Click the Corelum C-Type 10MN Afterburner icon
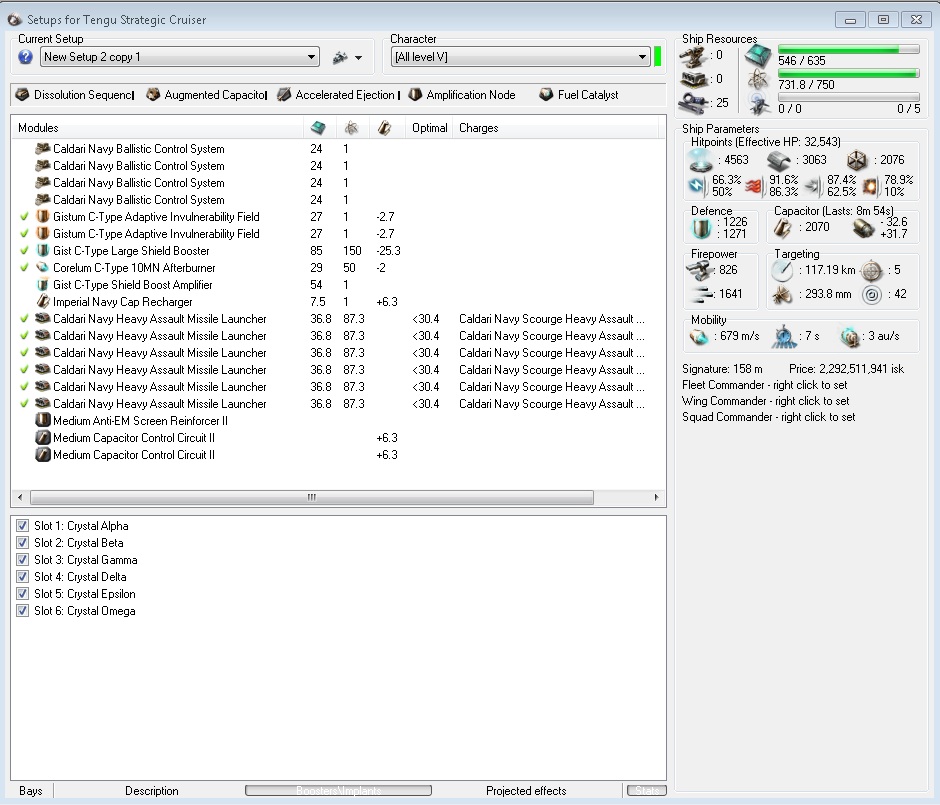This screenshot has width=940, height=805. pos(43,268)
